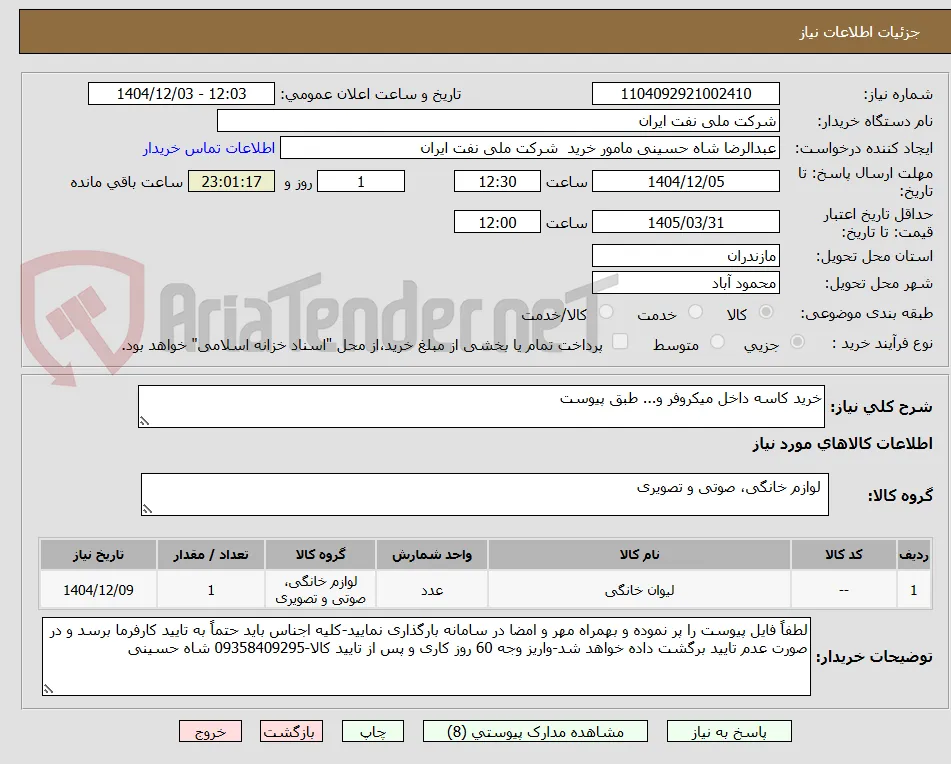The height and width of the screenshot is (764, 951).
Task: Click the واحد شمارش column header
Action: (x=432, y=555)
